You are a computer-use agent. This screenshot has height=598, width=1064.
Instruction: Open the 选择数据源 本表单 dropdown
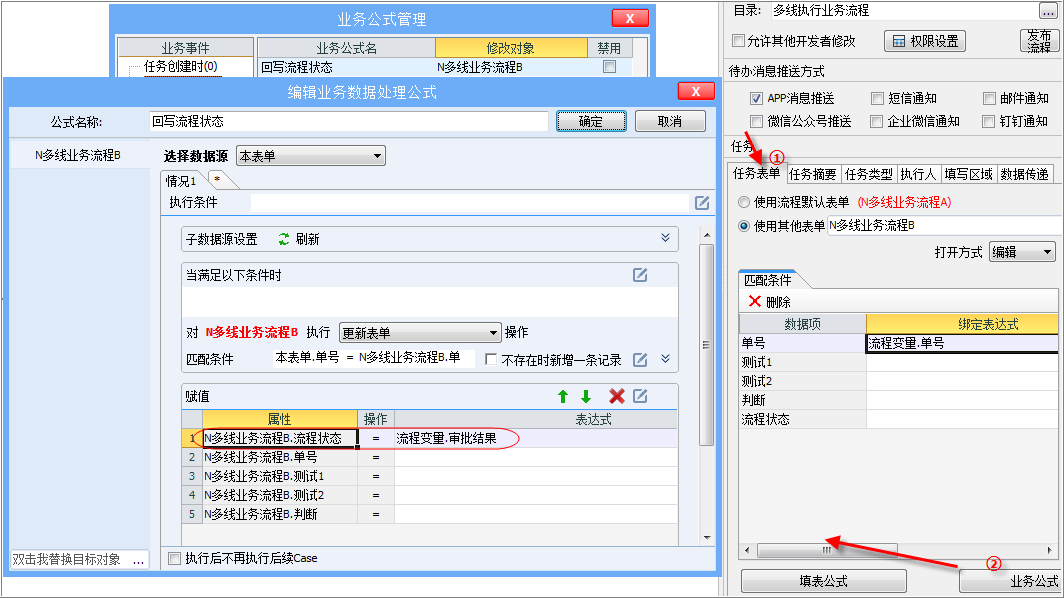coord(311,156)
